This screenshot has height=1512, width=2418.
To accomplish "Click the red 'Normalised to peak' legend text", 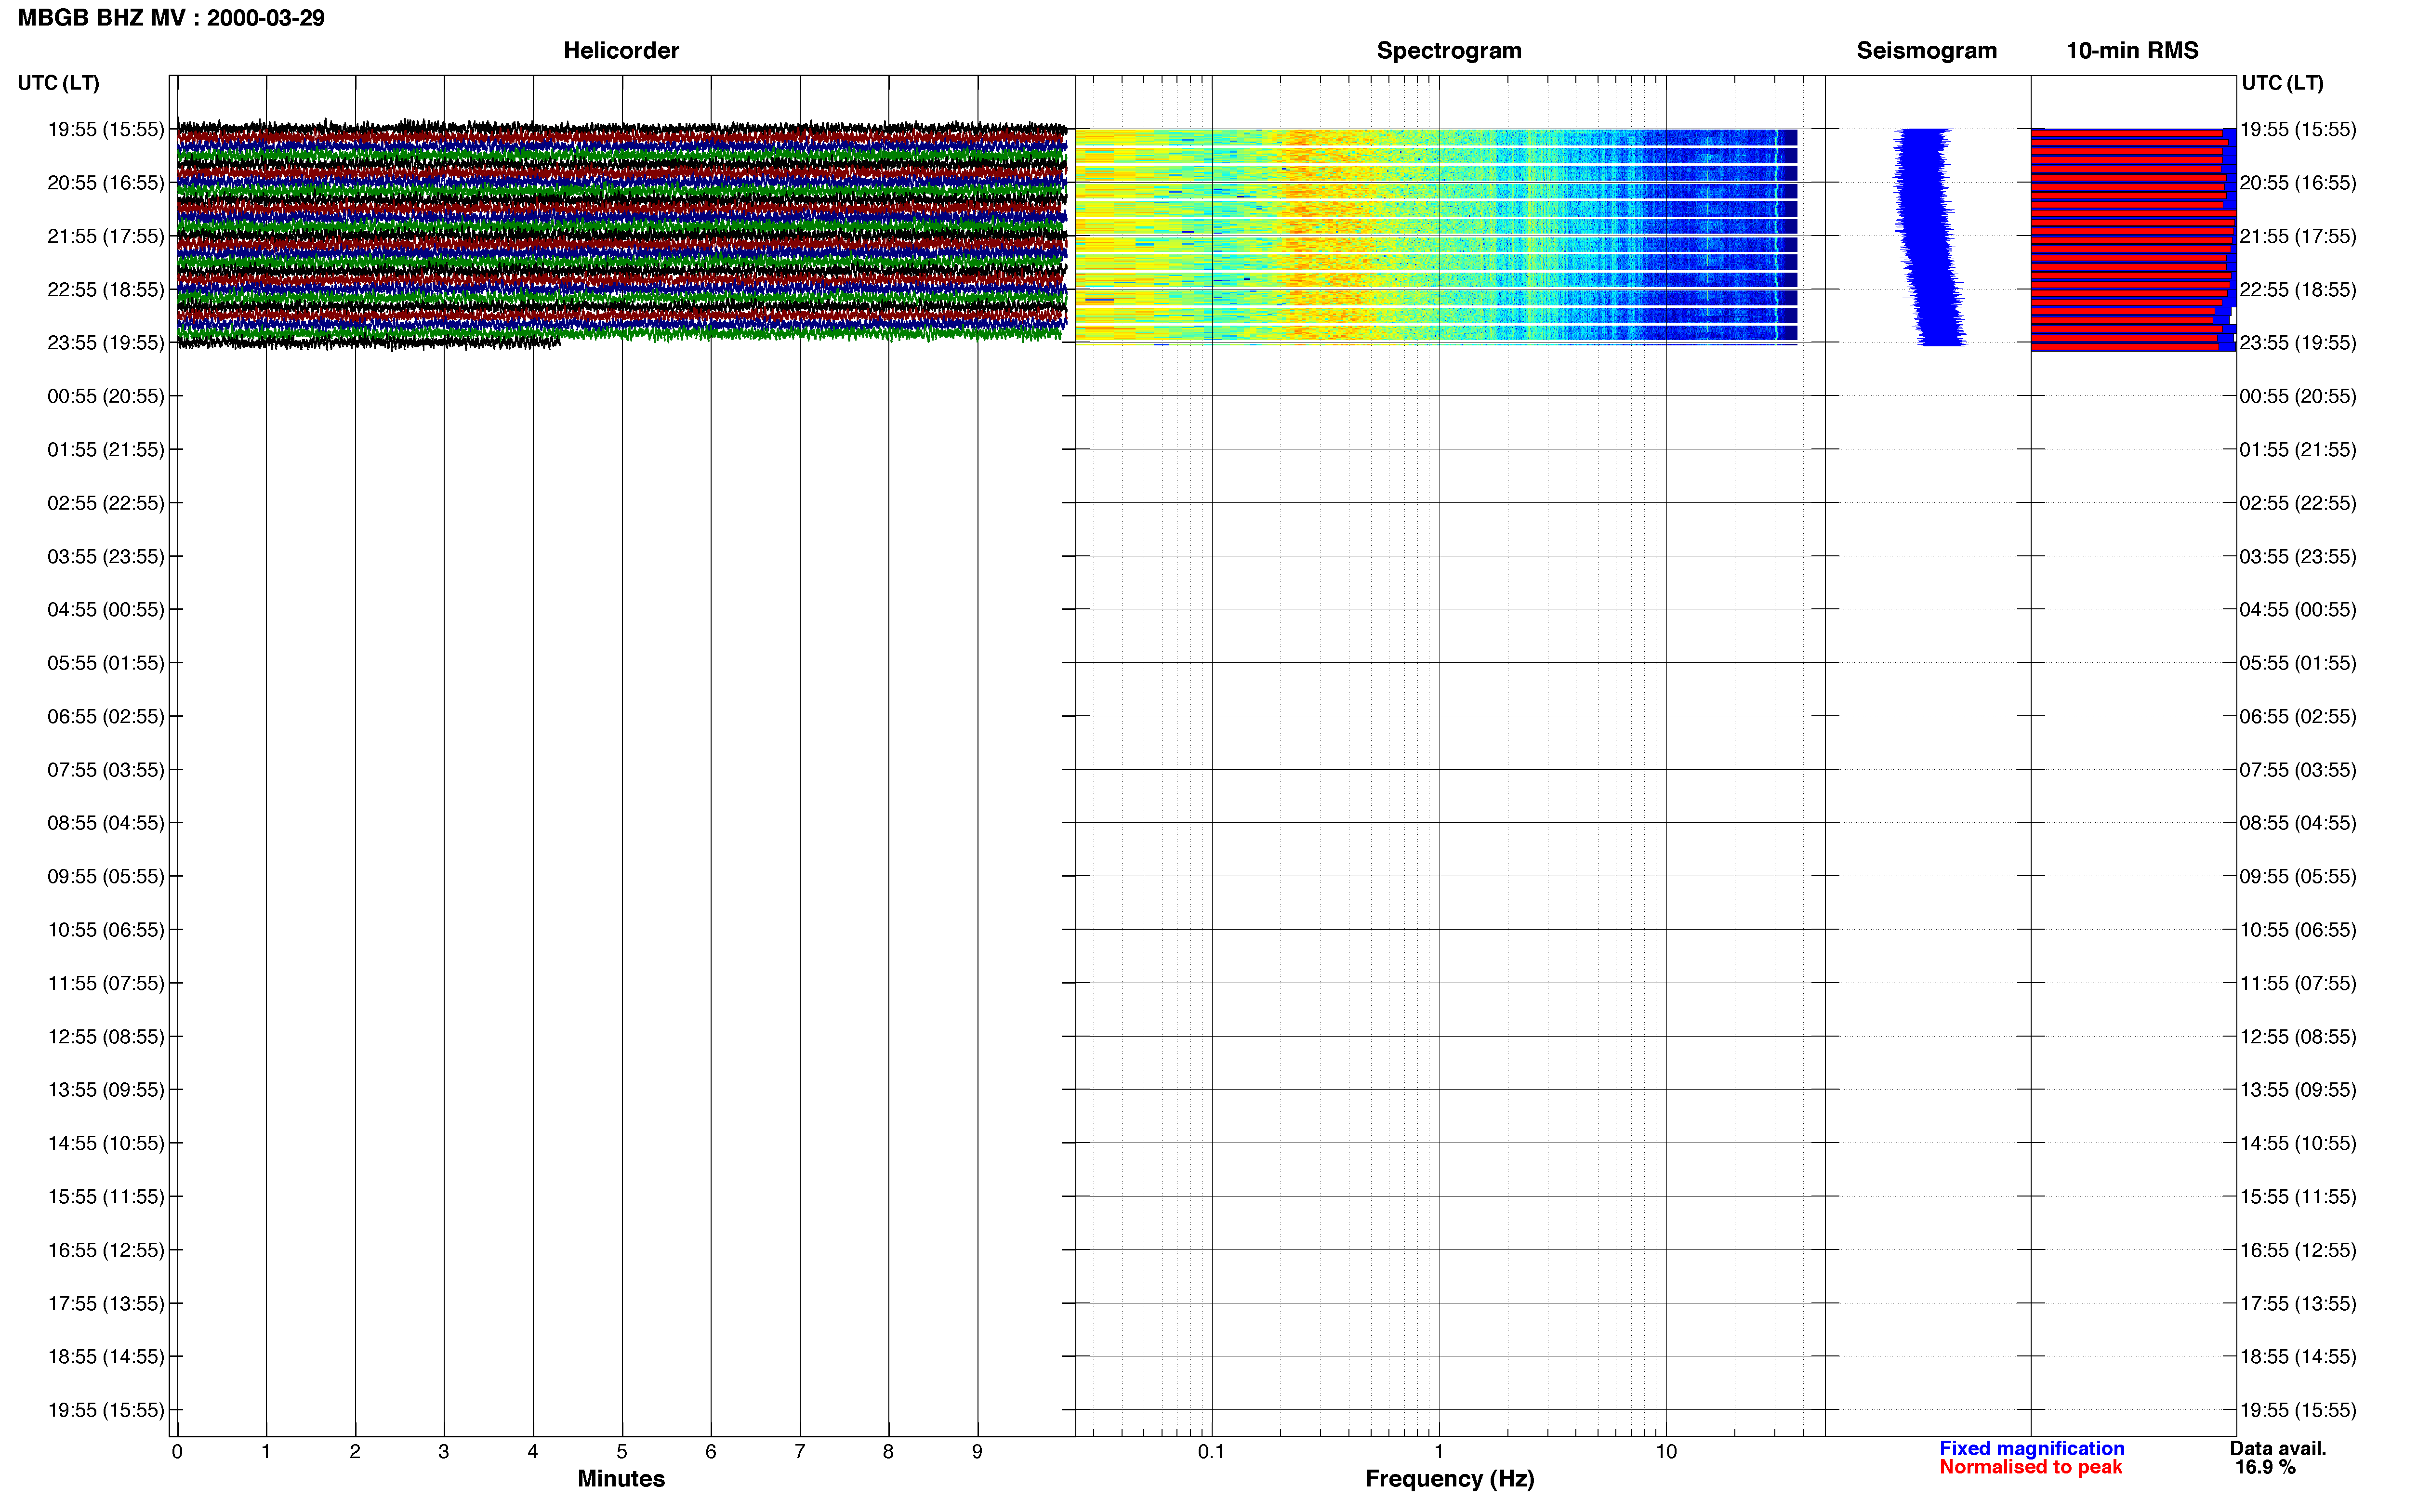I will coord(2030,1467).
